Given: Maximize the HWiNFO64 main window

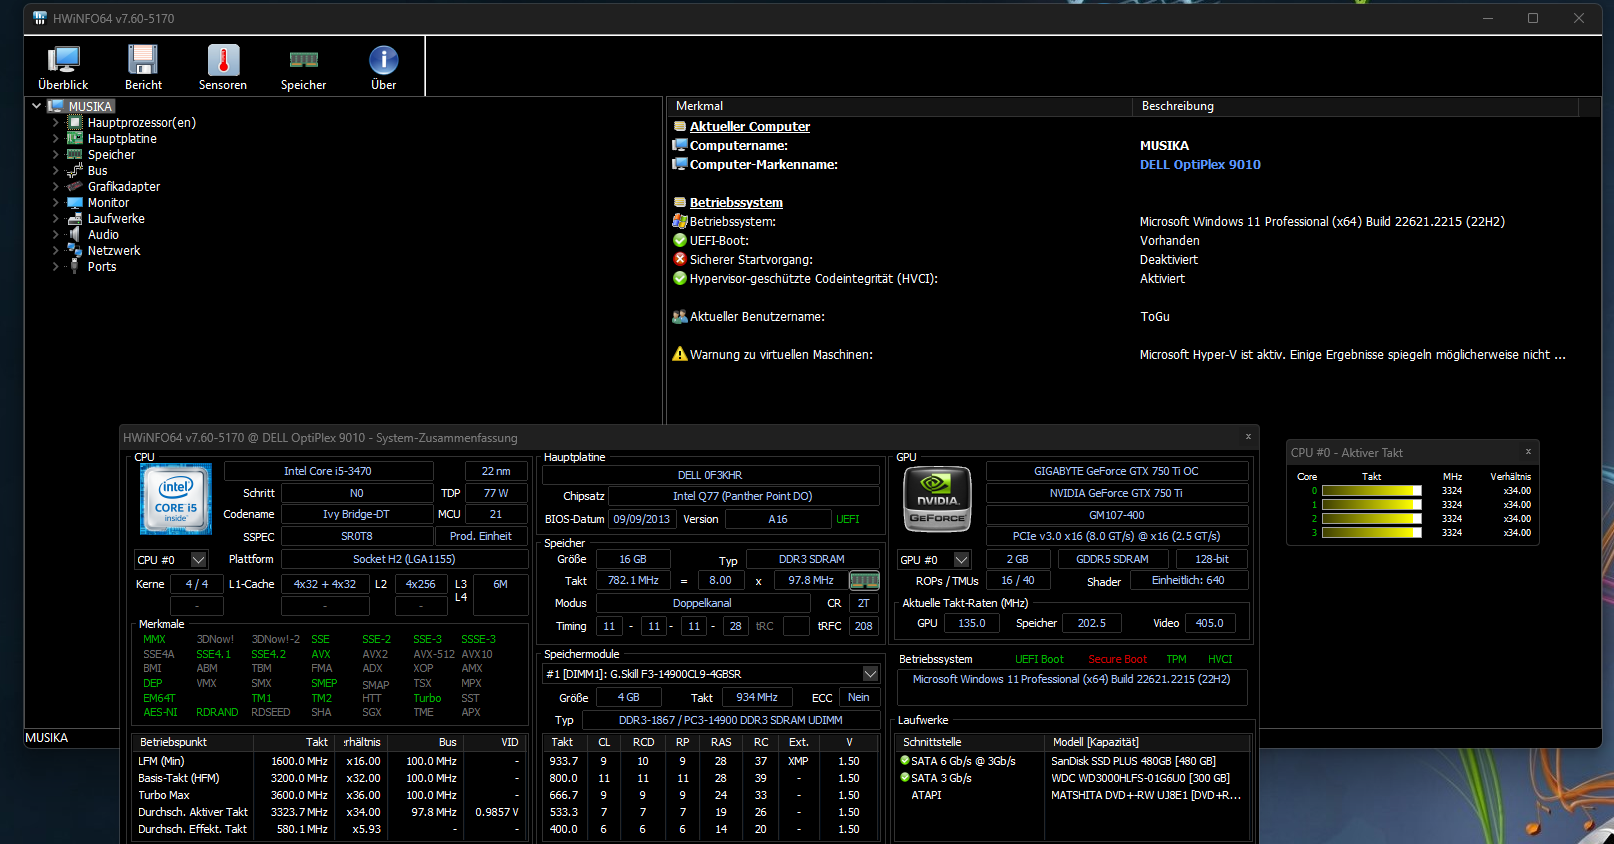Looking at the screenshot, I should click(x=1532, y=18).
